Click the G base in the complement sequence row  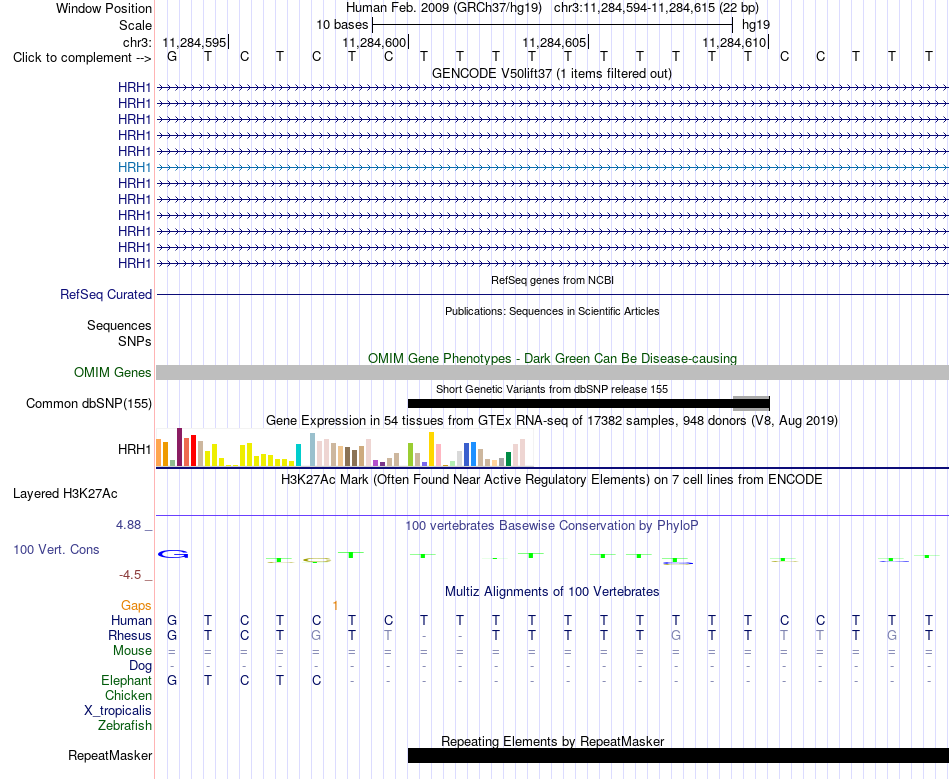tap(172, 57)
